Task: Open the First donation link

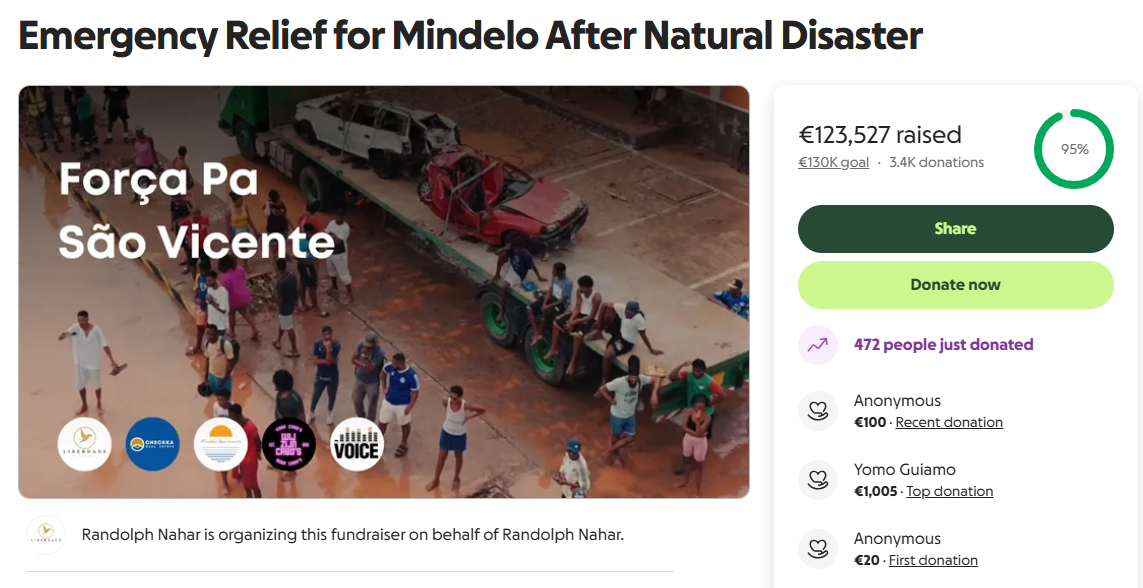Action: tap(935, 560)
